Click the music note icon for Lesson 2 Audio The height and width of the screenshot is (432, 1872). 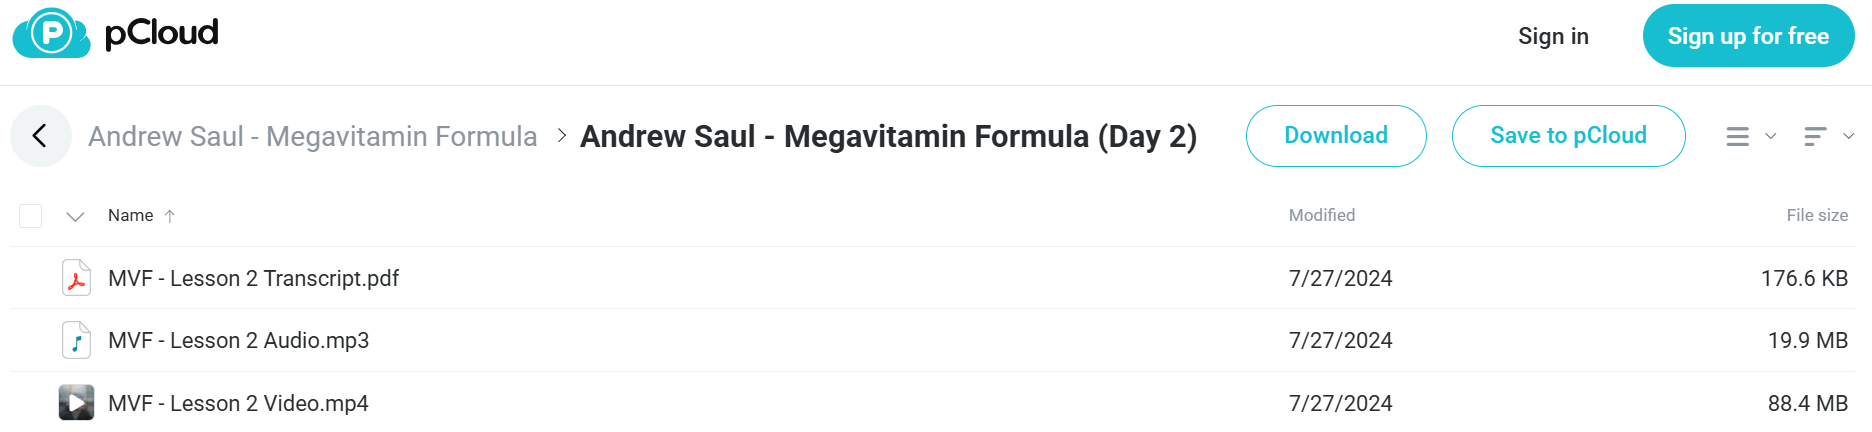click(x=76, y=340)
